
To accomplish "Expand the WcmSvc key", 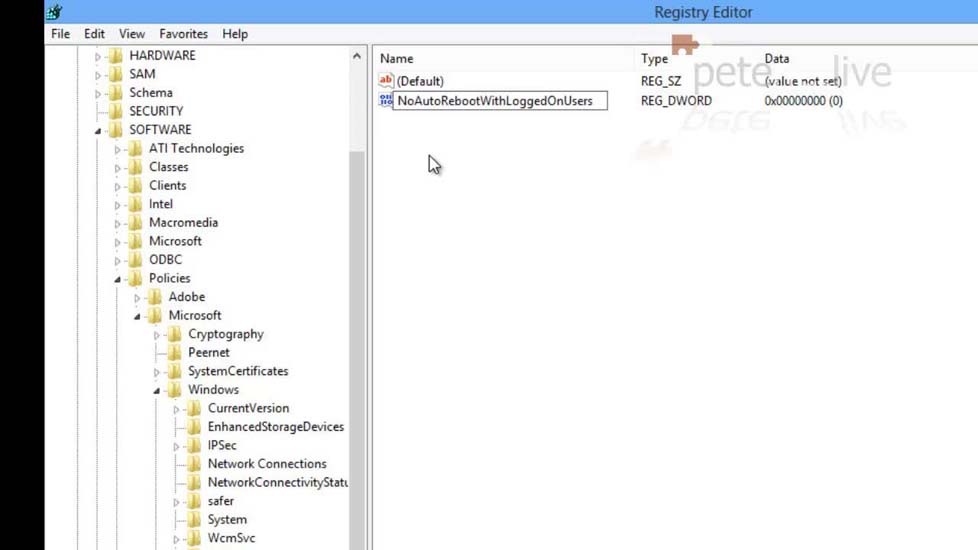I will point(177,539).
